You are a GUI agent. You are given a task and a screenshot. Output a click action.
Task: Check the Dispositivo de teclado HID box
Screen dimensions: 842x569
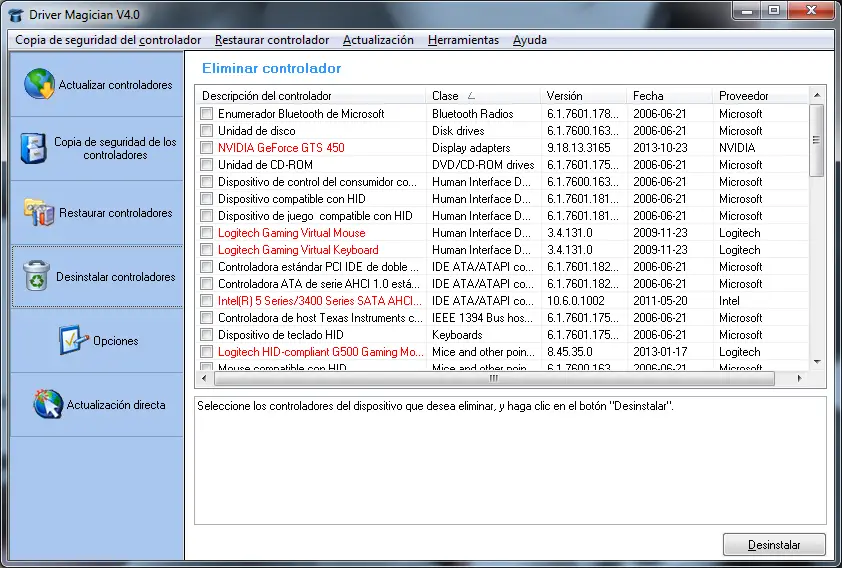tap(206, 334)
